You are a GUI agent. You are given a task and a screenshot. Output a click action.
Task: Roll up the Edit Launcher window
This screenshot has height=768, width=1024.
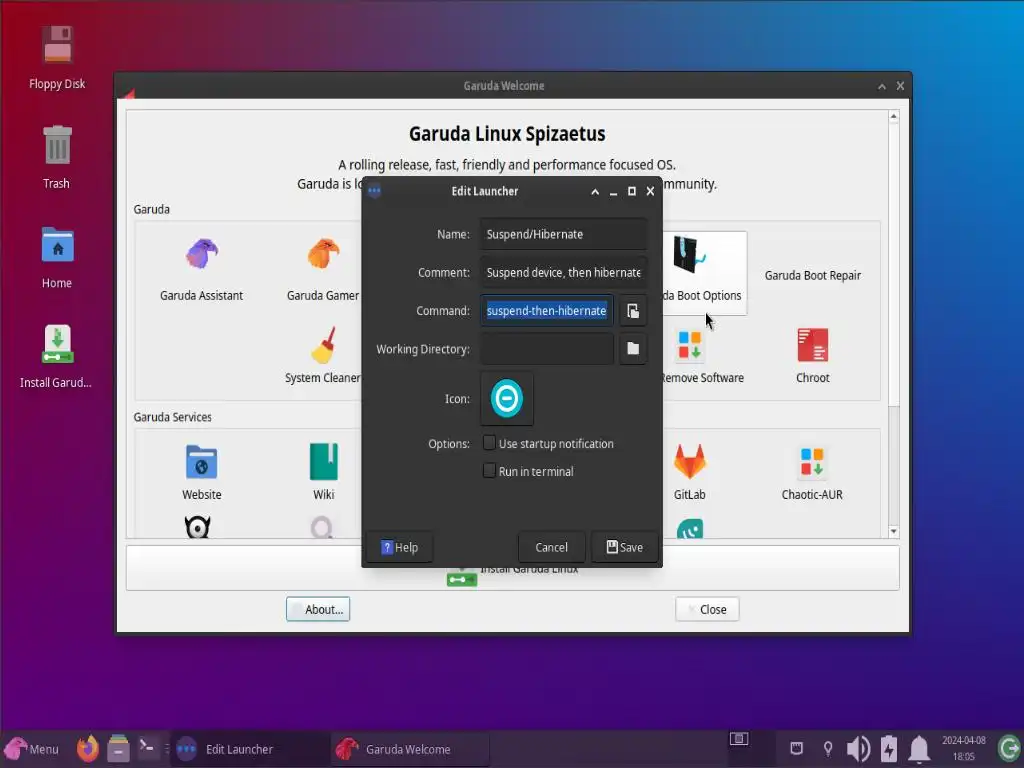[595, 191]
